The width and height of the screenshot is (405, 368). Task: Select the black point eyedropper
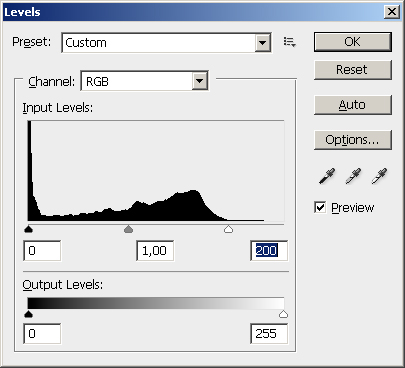pyautogui.click(x=327, y=176)
